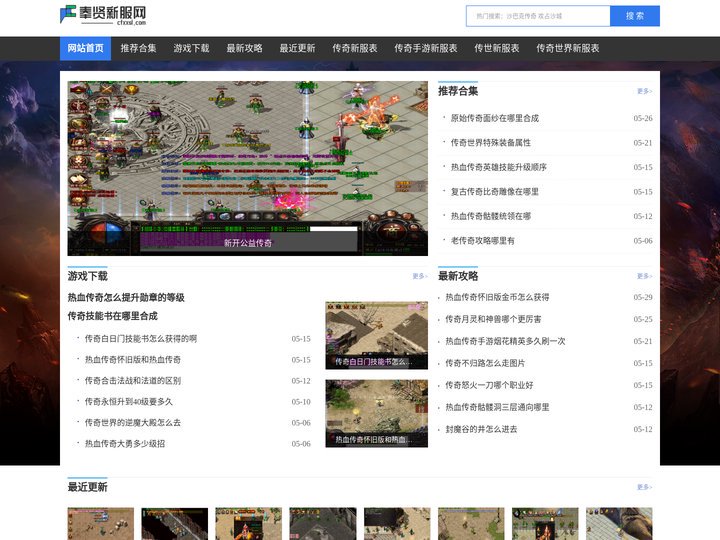This screenshot has width=720, height=540.
Task: Open article 传奇白日门技能书怎么获得的啊
Action: 141,339
